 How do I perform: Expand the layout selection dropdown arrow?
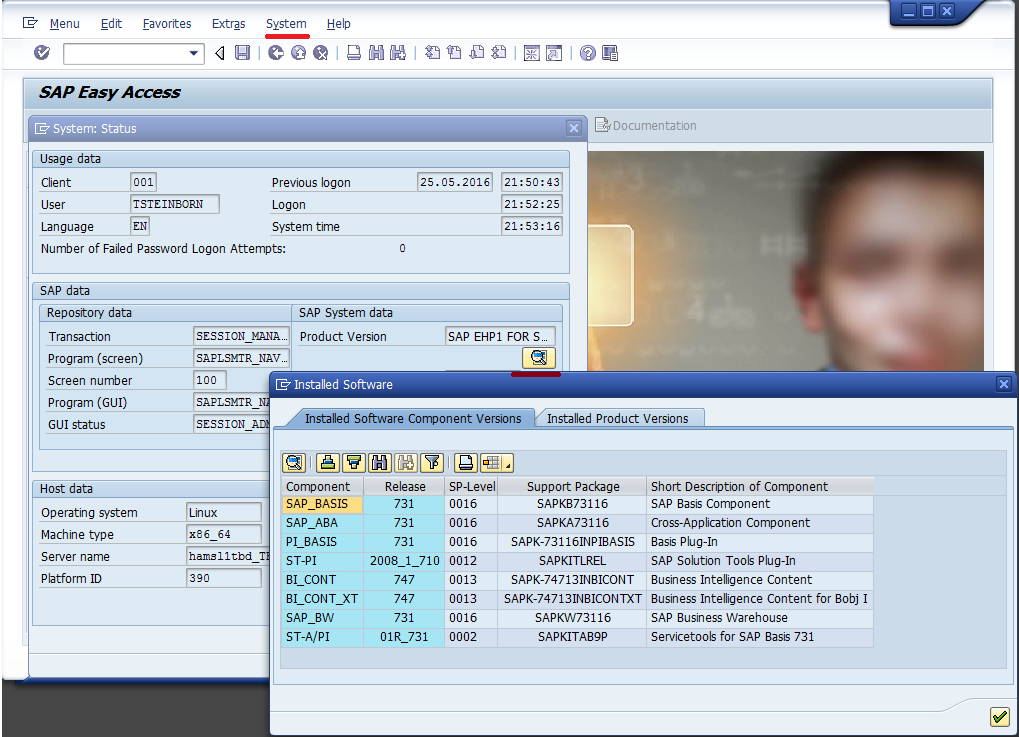pos(509,465)
